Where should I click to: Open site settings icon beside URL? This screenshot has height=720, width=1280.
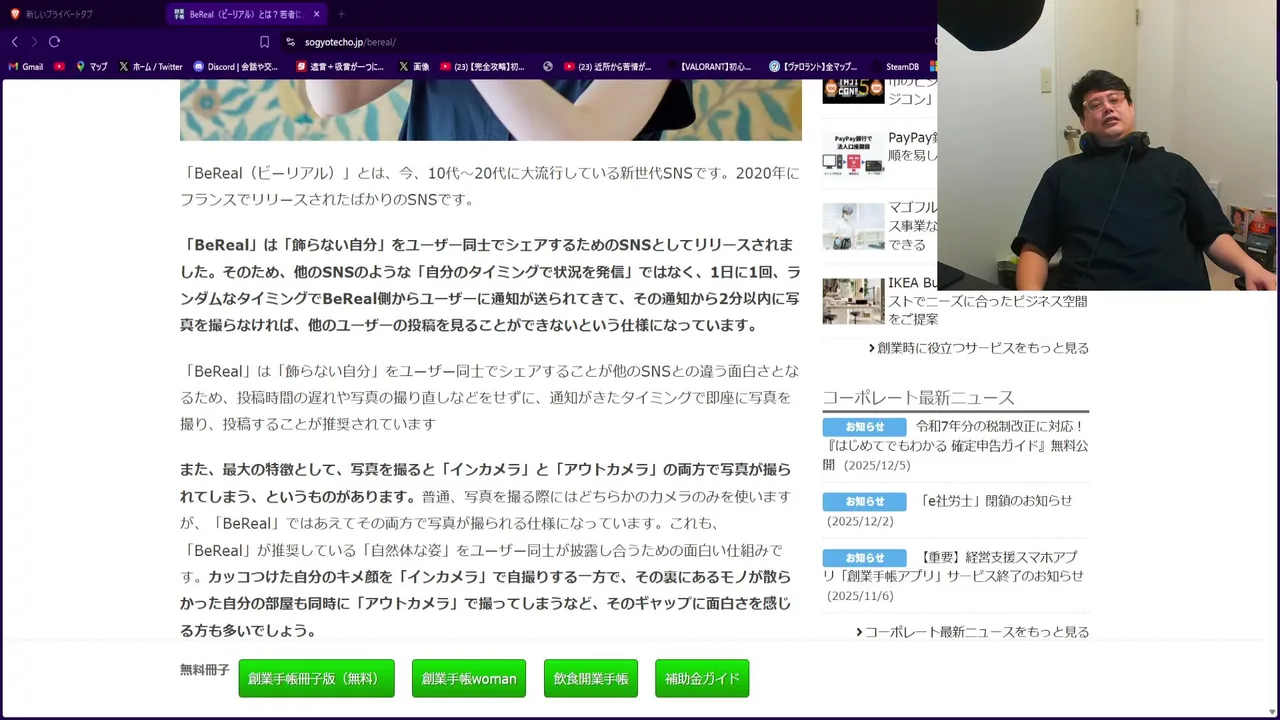pyautogui.click(x=290, y=42)
